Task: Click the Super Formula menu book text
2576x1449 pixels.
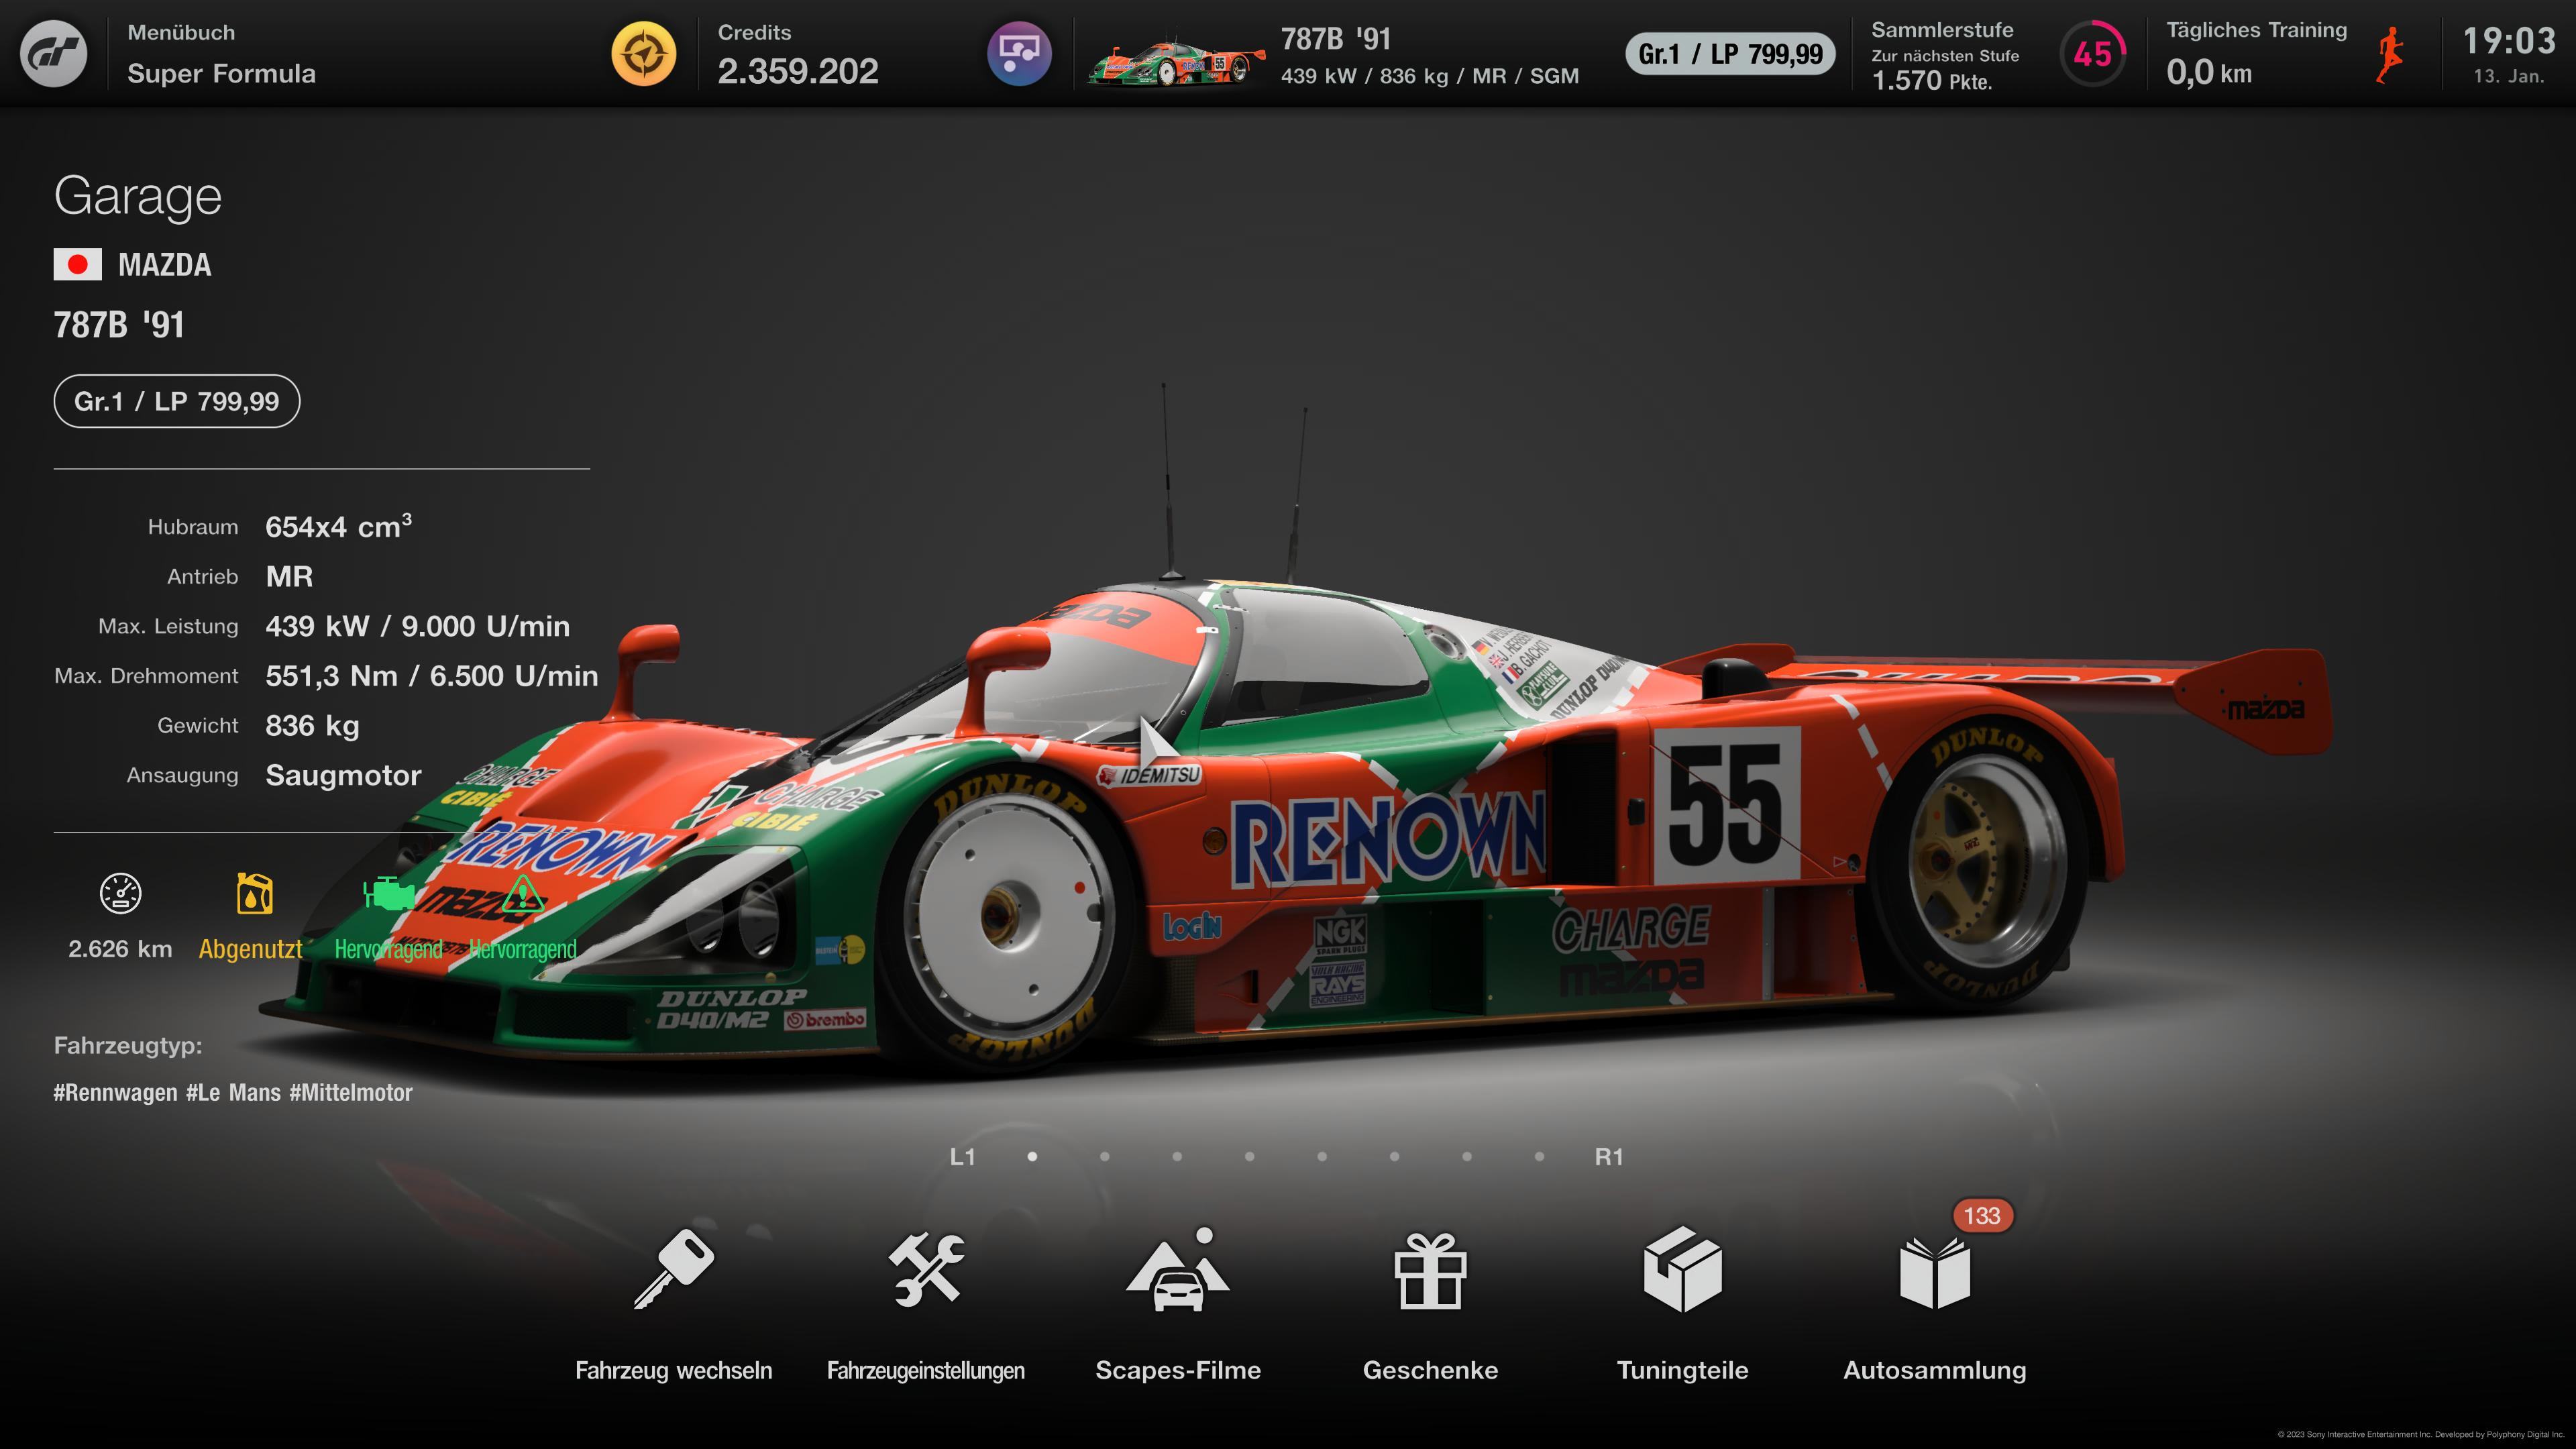Action: coord(221,74)
